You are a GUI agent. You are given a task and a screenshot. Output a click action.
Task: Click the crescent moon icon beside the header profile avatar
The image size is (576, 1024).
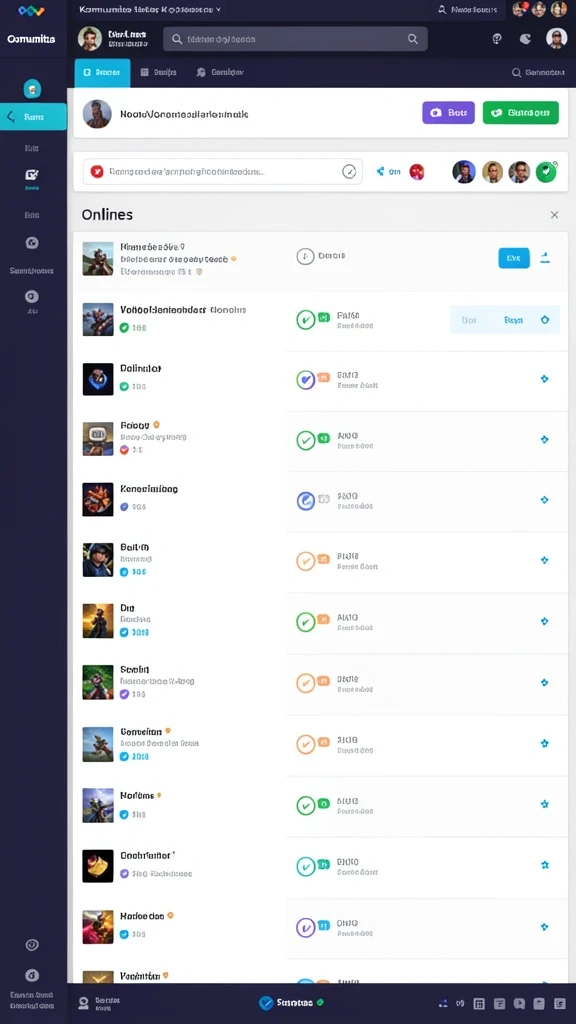pos(525,39)
